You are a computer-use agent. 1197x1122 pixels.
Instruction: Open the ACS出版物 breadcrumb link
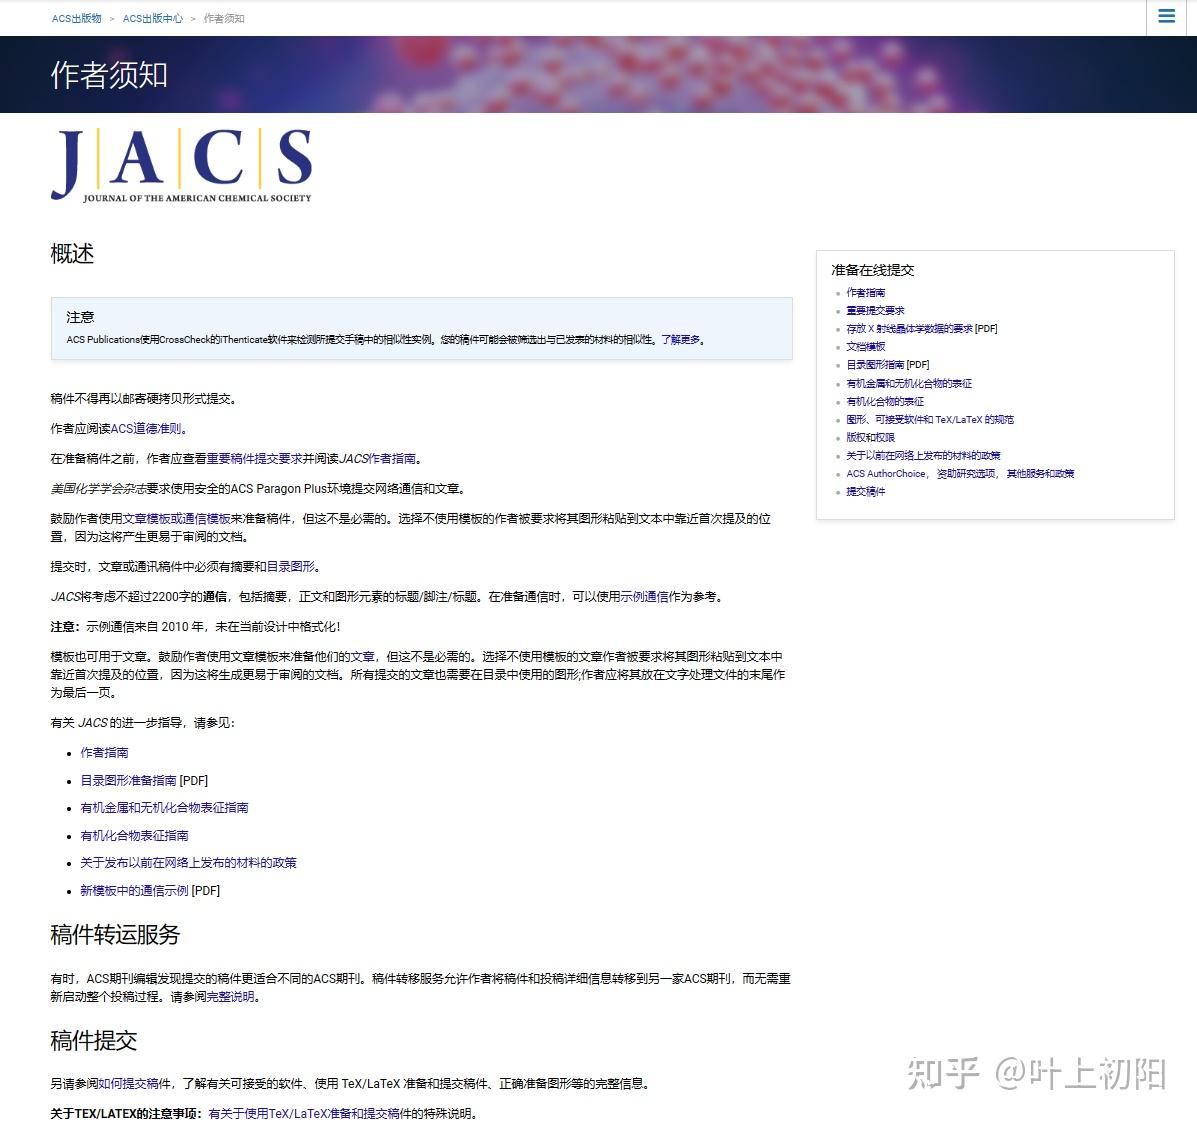[76, 18]
